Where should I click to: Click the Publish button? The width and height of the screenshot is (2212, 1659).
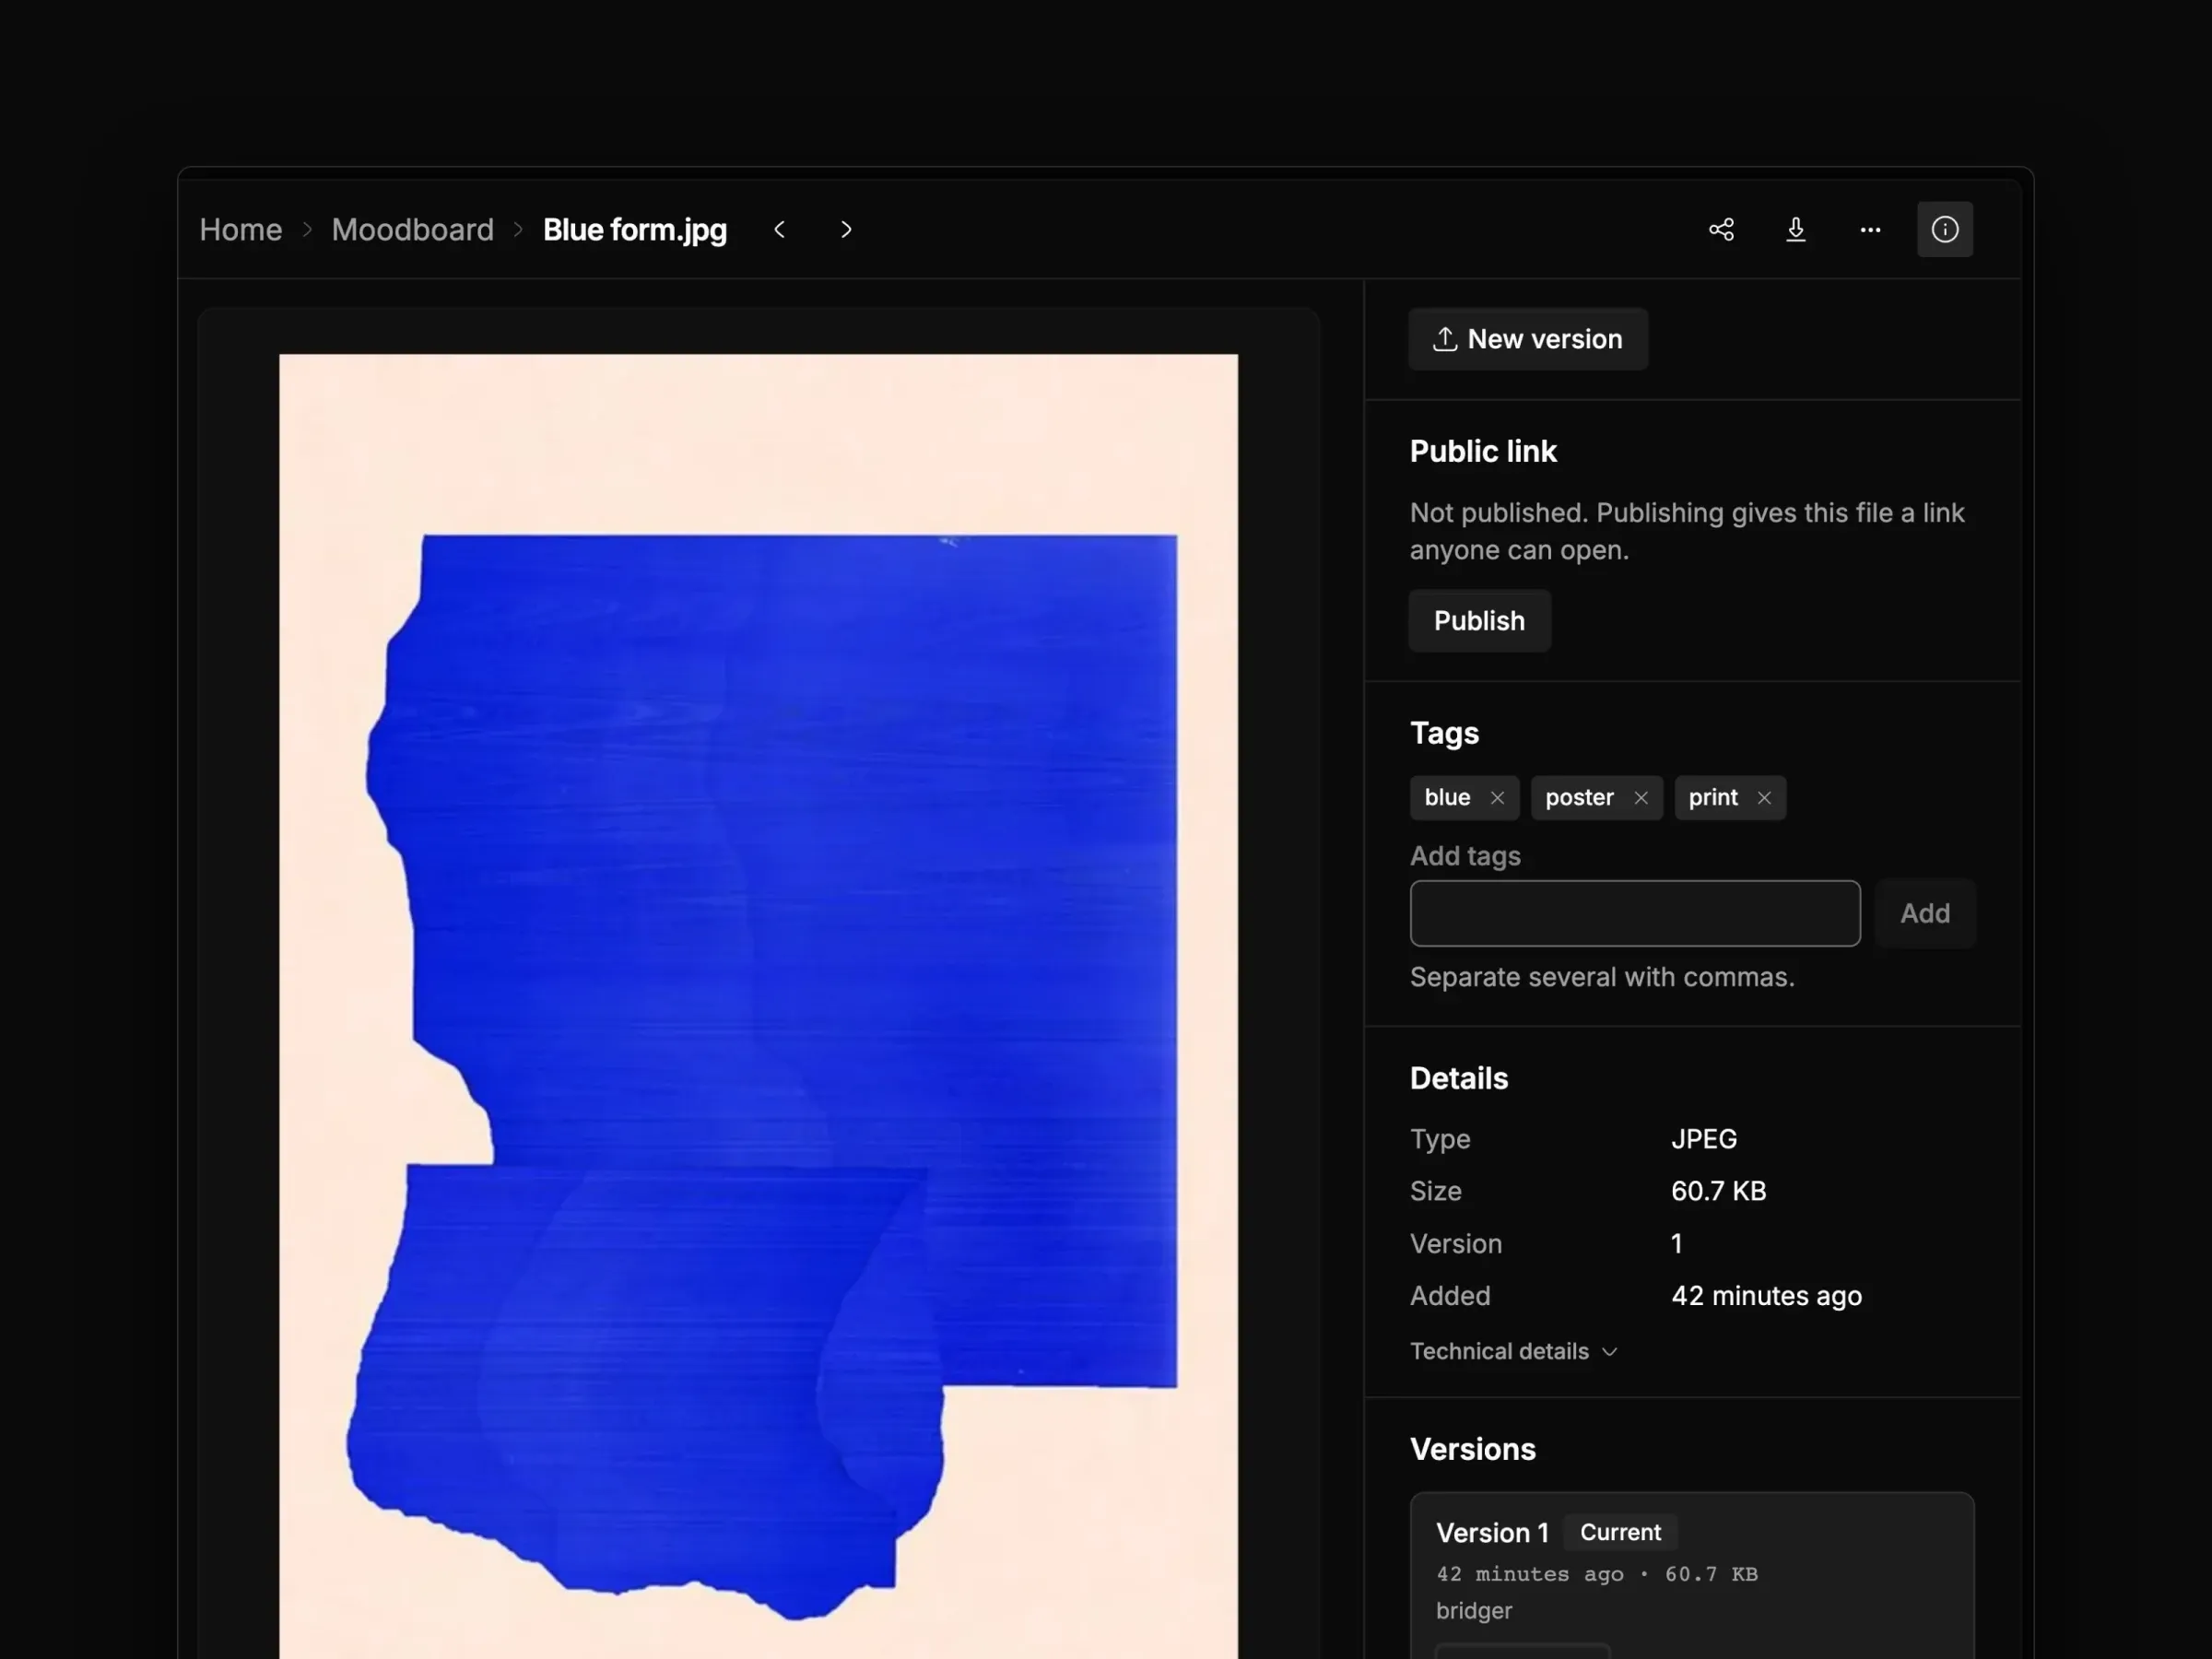[1479, 620]
